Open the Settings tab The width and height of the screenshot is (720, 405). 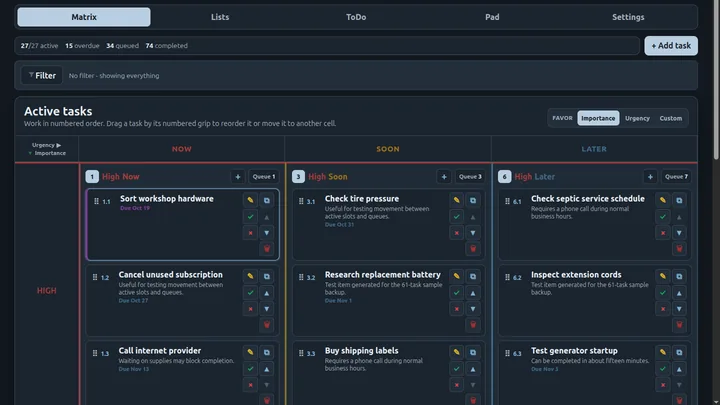(628, 17)
